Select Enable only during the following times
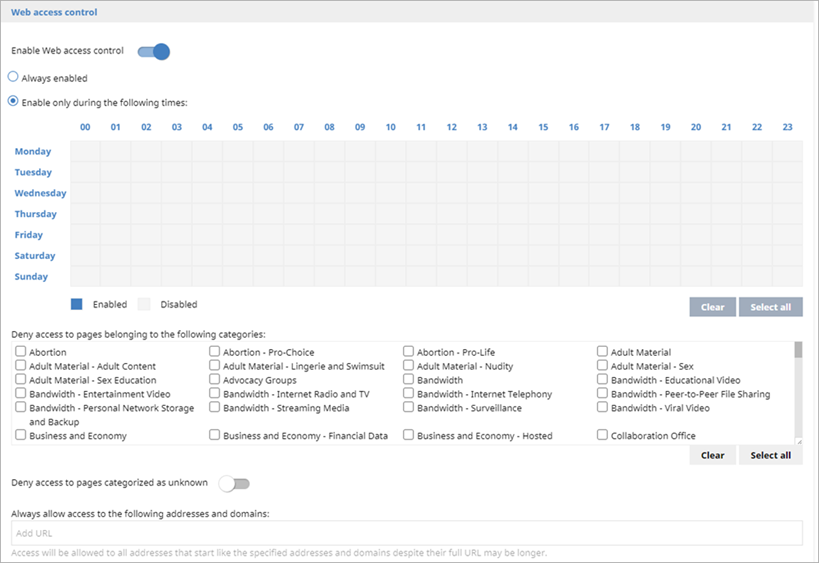The height and width of the screenshot is (563, 819). coord(13,101)
